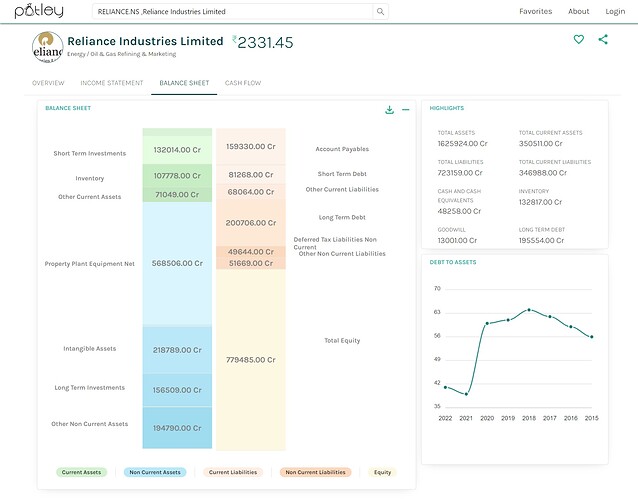Image resolution: width=638 pixels, height=499 pixels.
Task: Click the 81268.00 Cr short term debt block
Action: [x=251, y=175]
